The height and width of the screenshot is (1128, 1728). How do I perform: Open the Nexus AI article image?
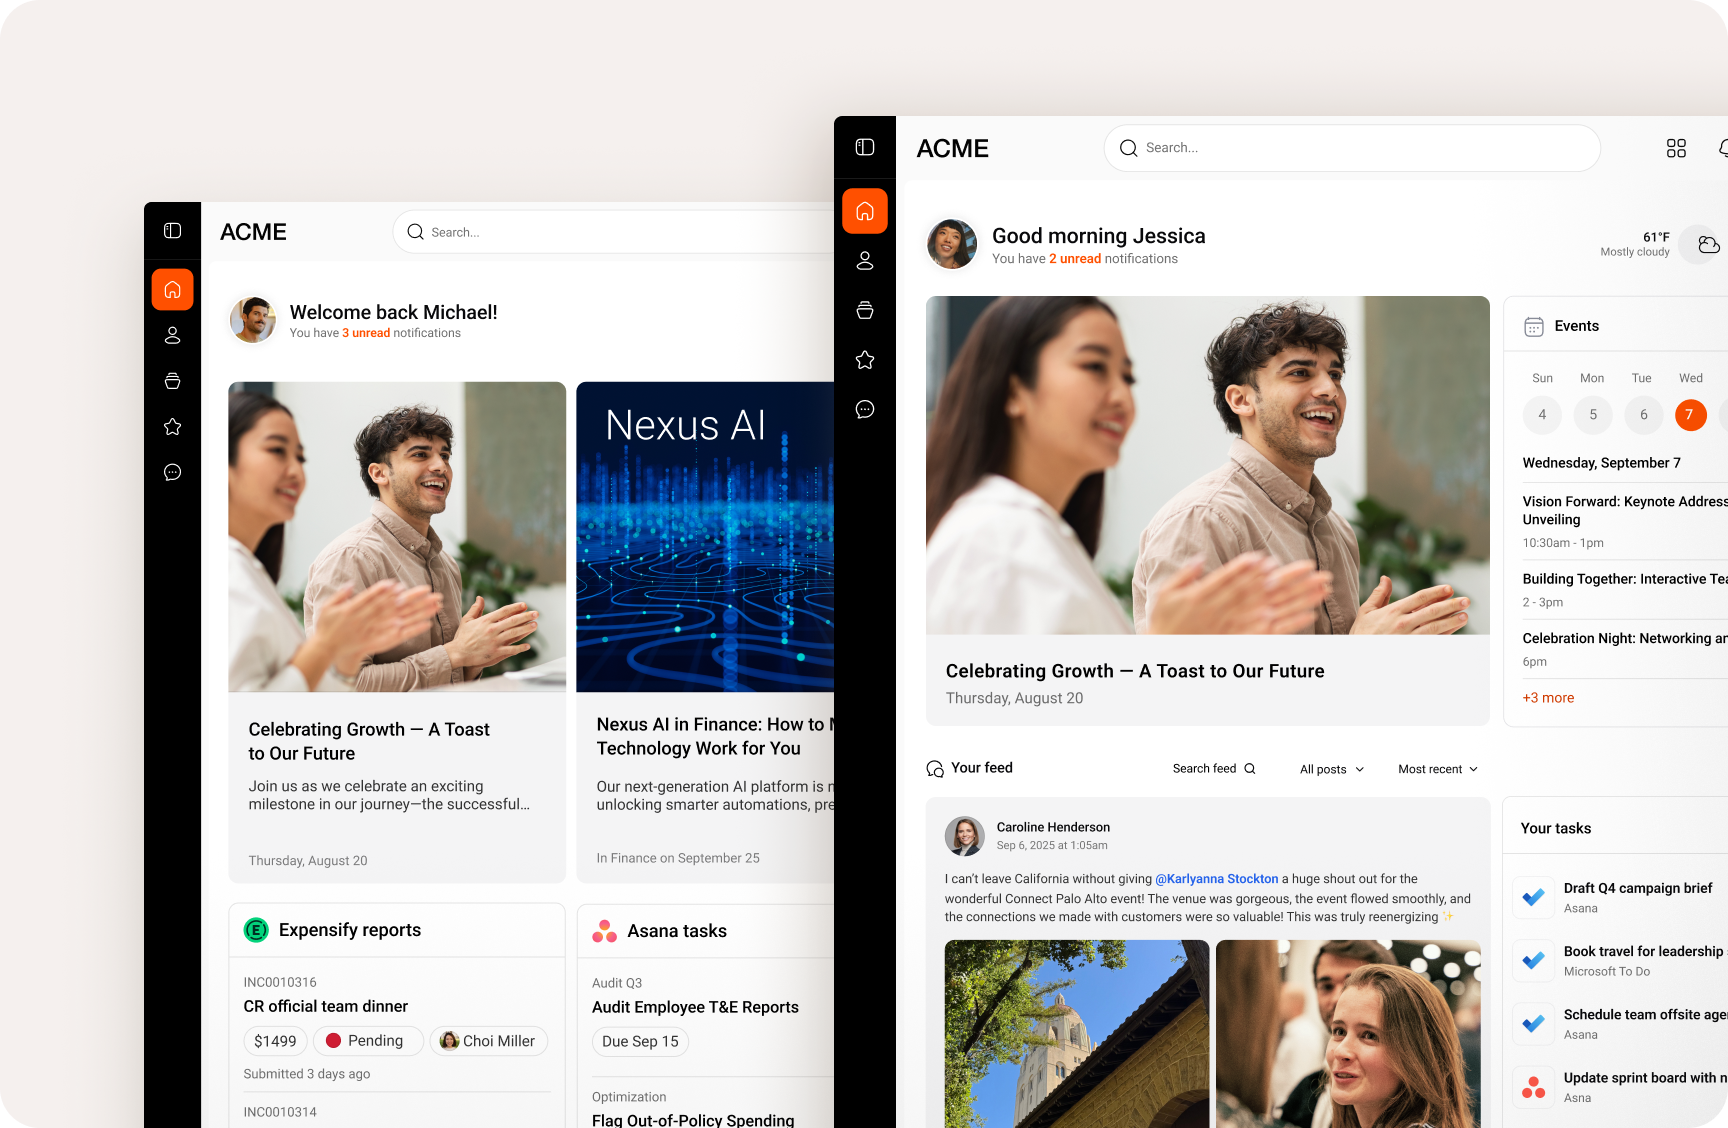tap(705, 537)
